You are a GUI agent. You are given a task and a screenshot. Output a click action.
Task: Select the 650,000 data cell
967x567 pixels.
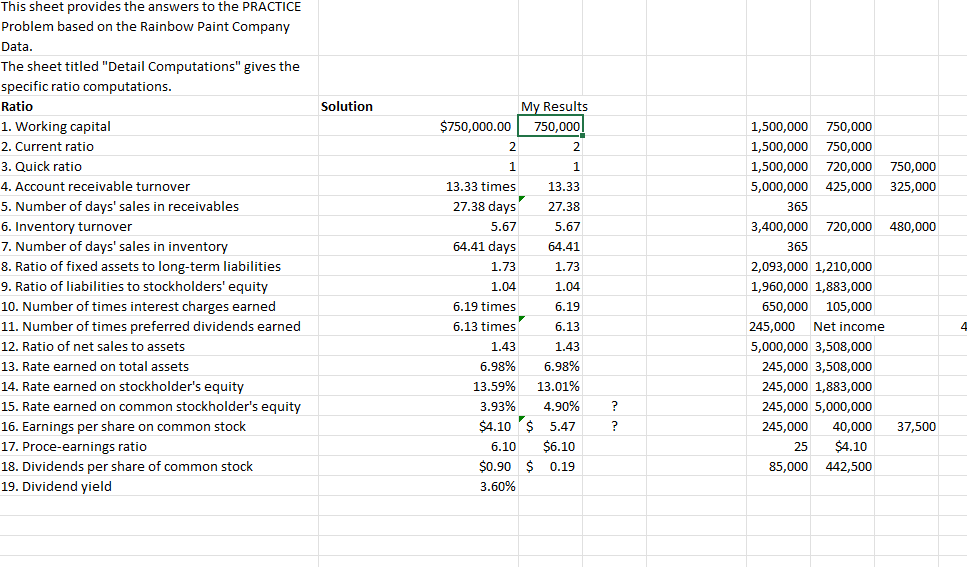(778, 306)
